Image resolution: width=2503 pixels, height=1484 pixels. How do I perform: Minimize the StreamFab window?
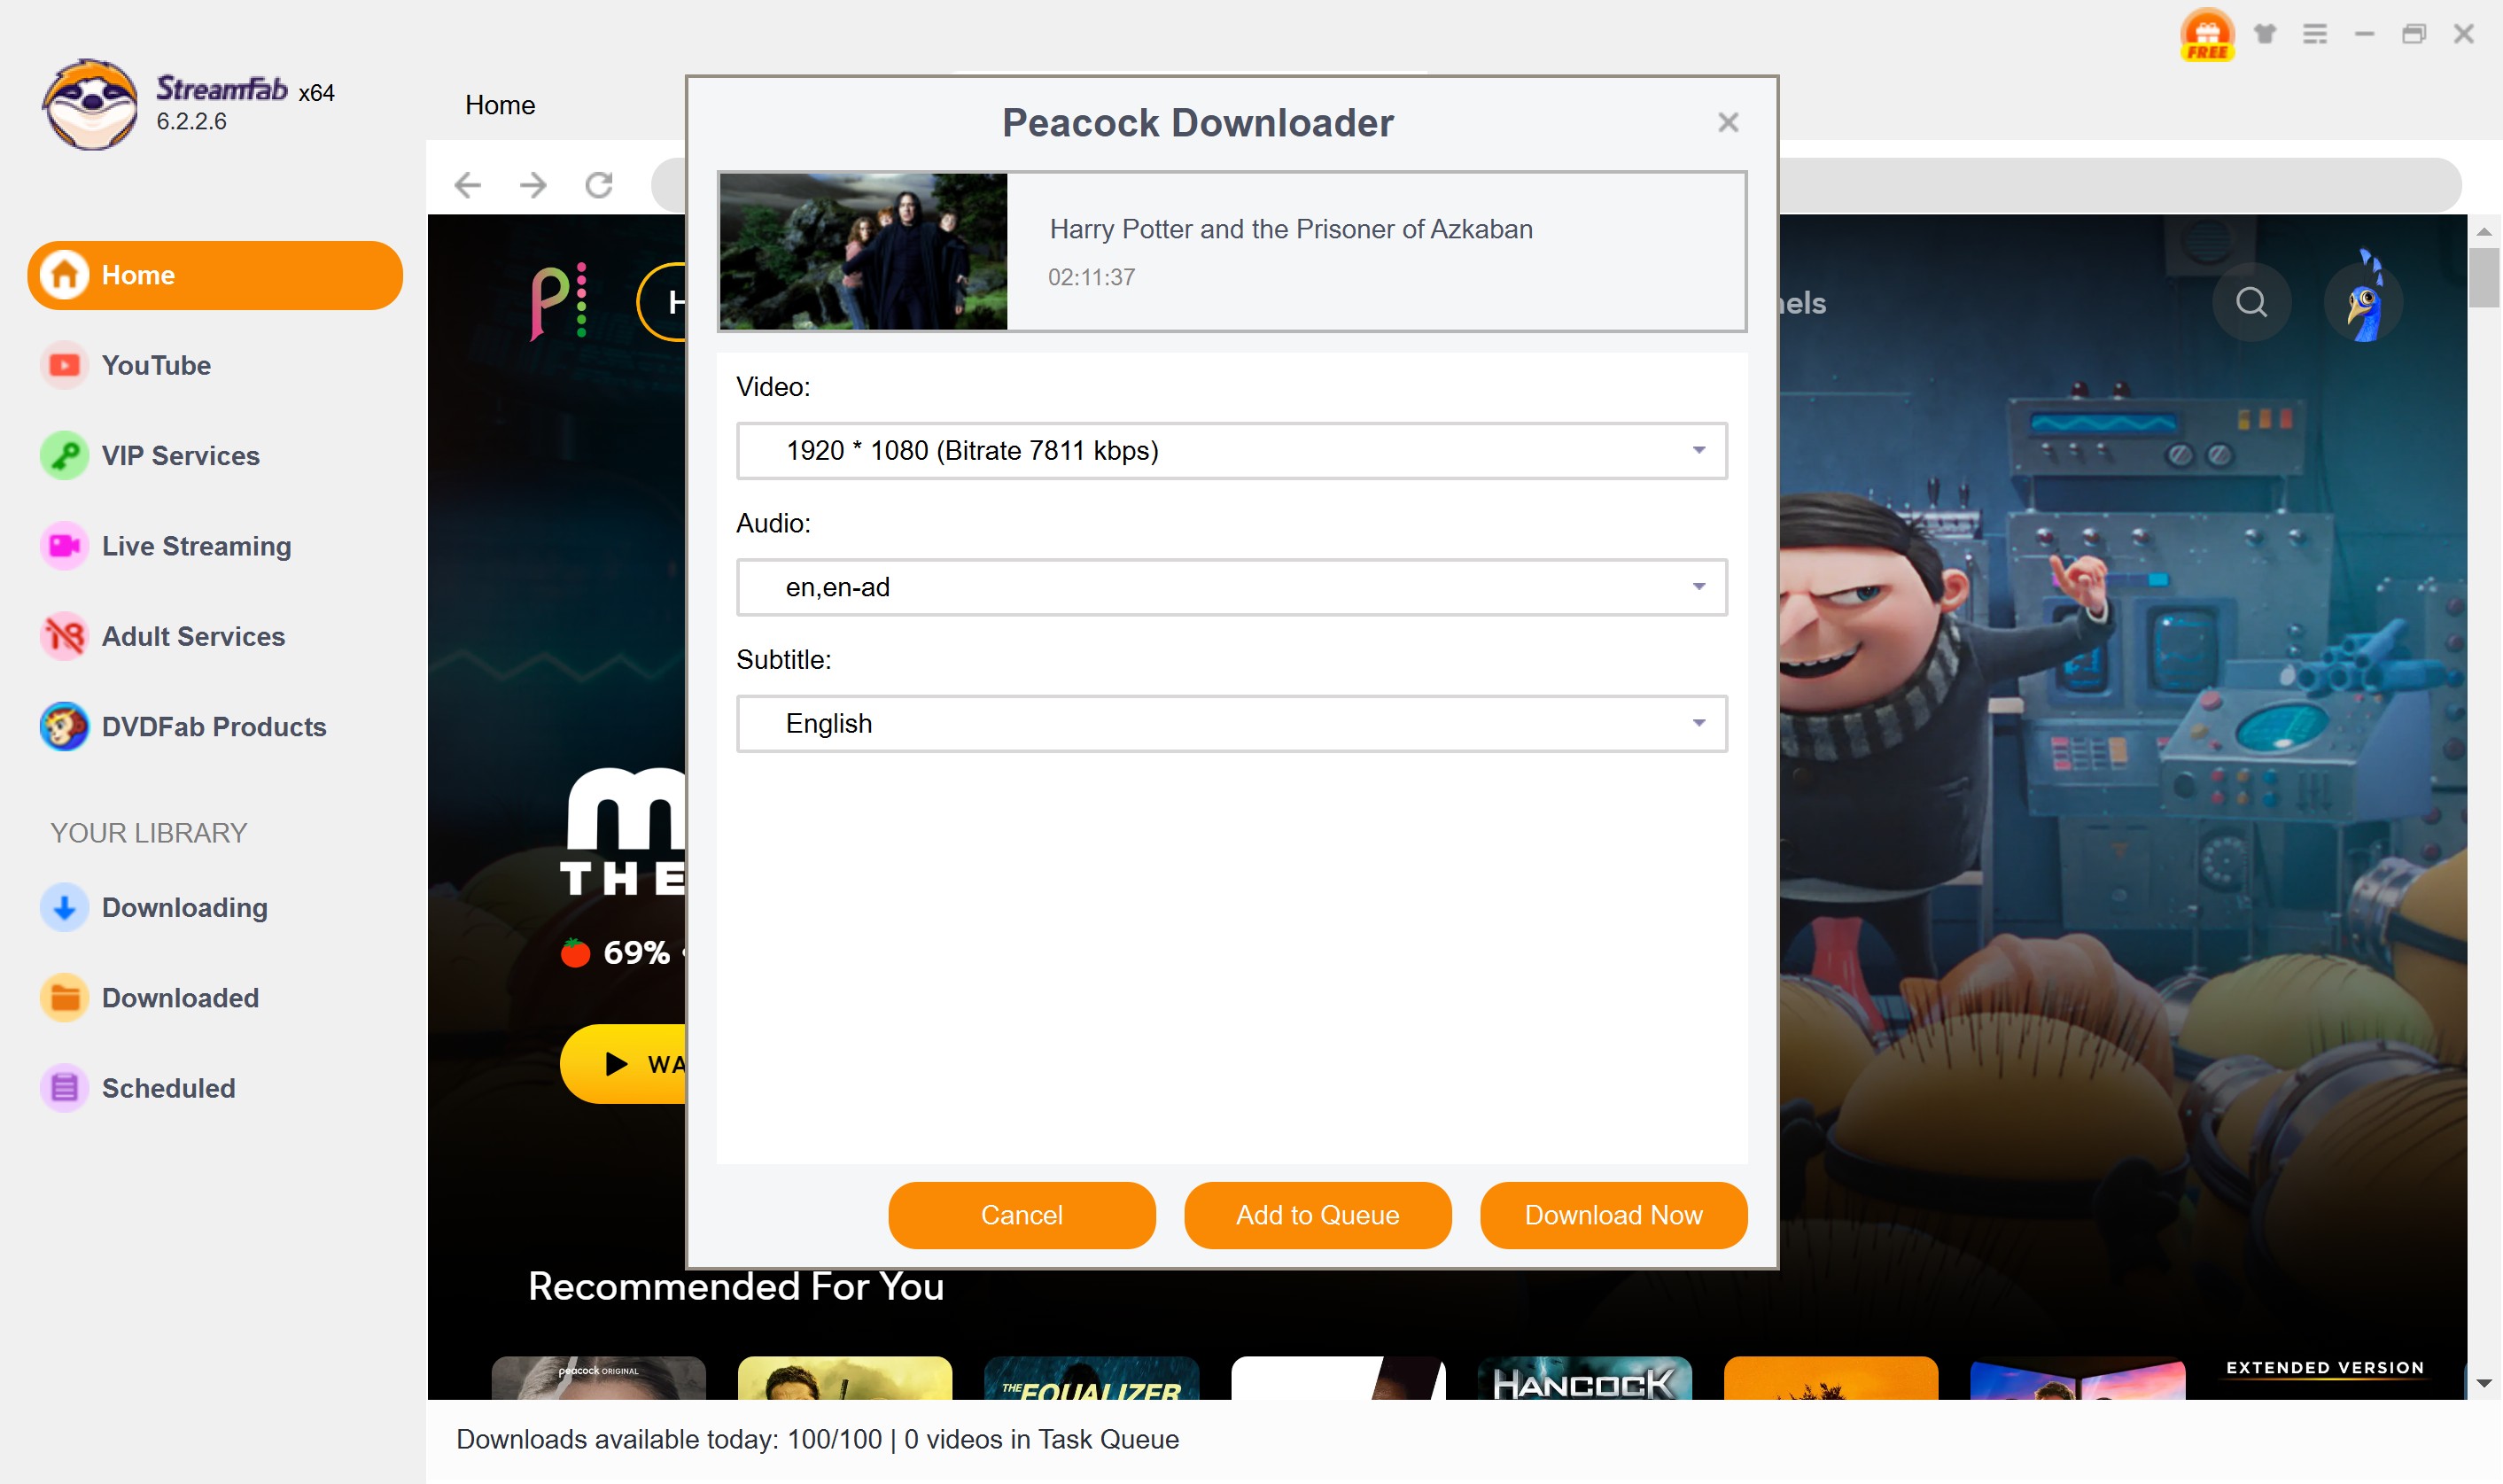(2364, 34)
